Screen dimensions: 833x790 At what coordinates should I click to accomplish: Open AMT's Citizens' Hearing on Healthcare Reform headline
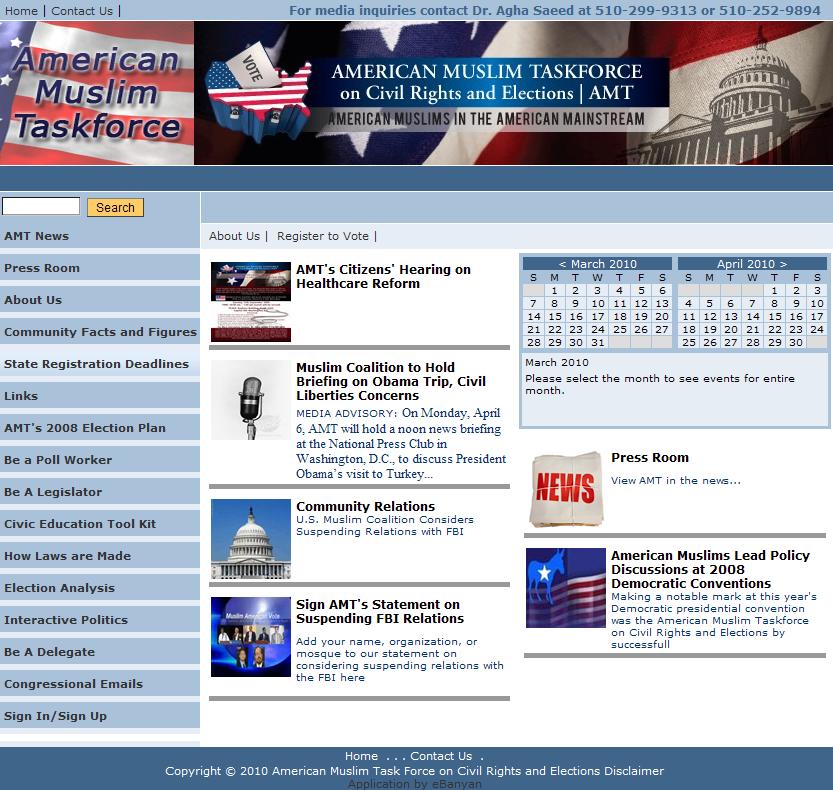pyautogui.click(x=383, y=276)
